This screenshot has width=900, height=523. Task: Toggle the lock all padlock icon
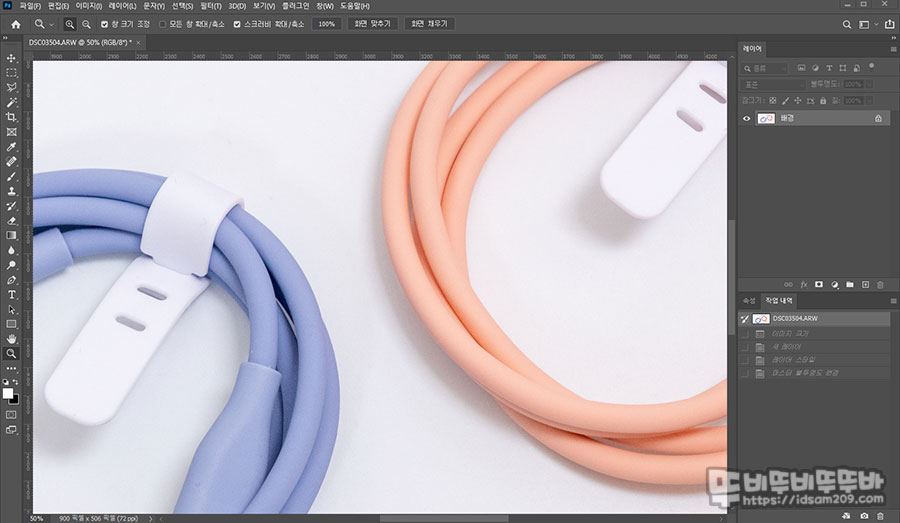[x=823, y=100]
